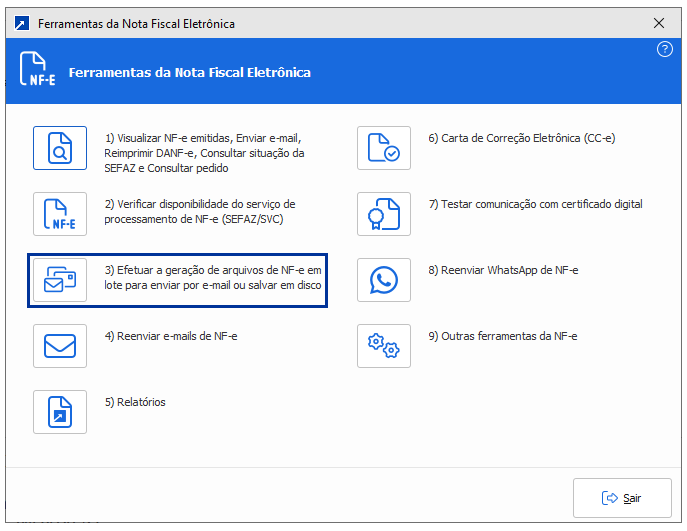Close the Ferramentas da Nota Fiscal window
This screenshot has height=531, width=687.
659,23
